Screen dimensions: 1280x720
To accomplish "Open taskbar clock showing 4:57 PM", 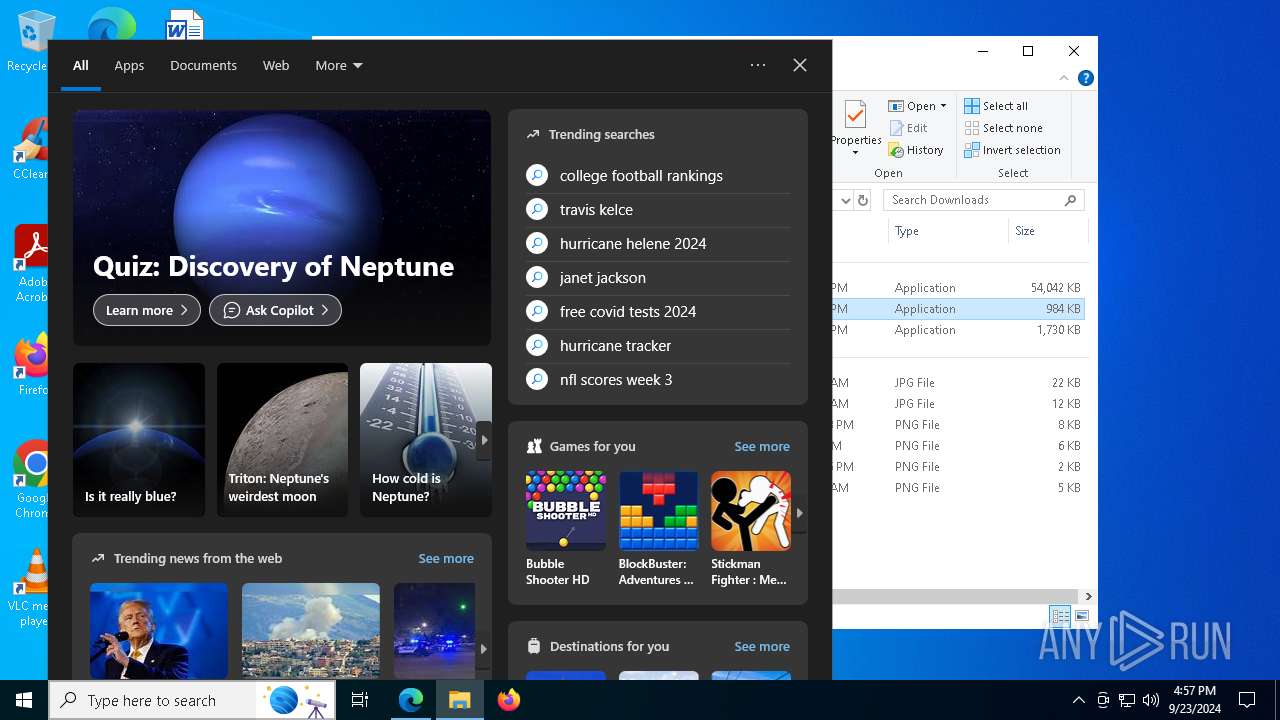I will click(1194, 700).
